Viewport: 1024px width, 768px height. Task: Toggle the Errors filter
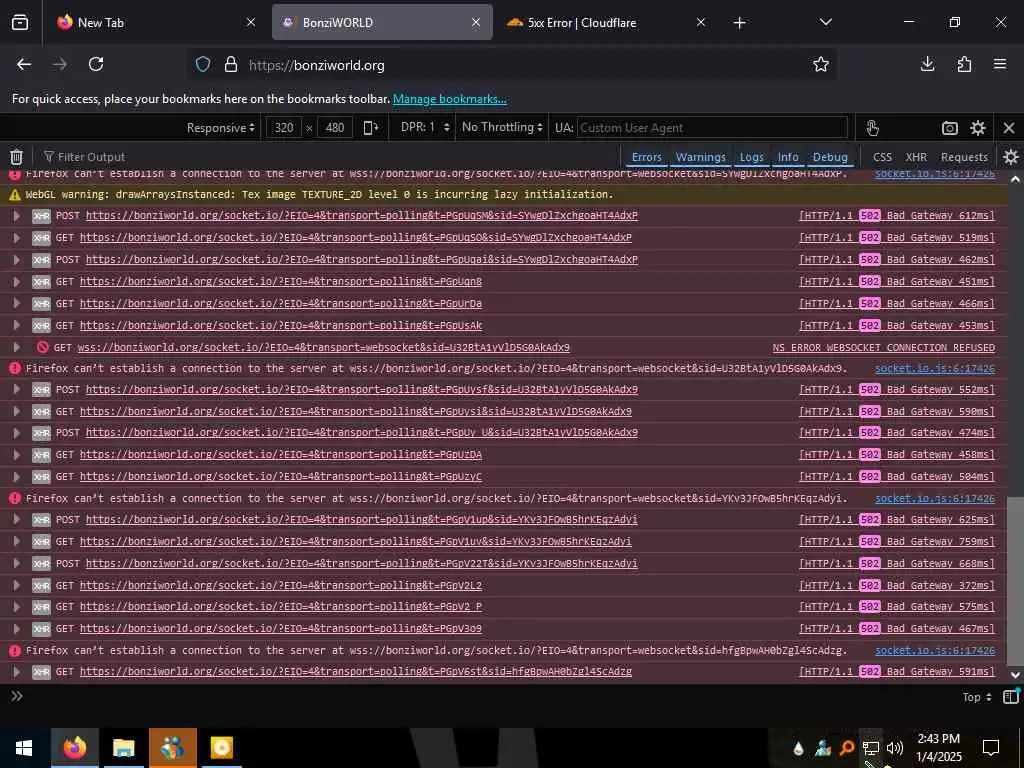pos(647,157)
